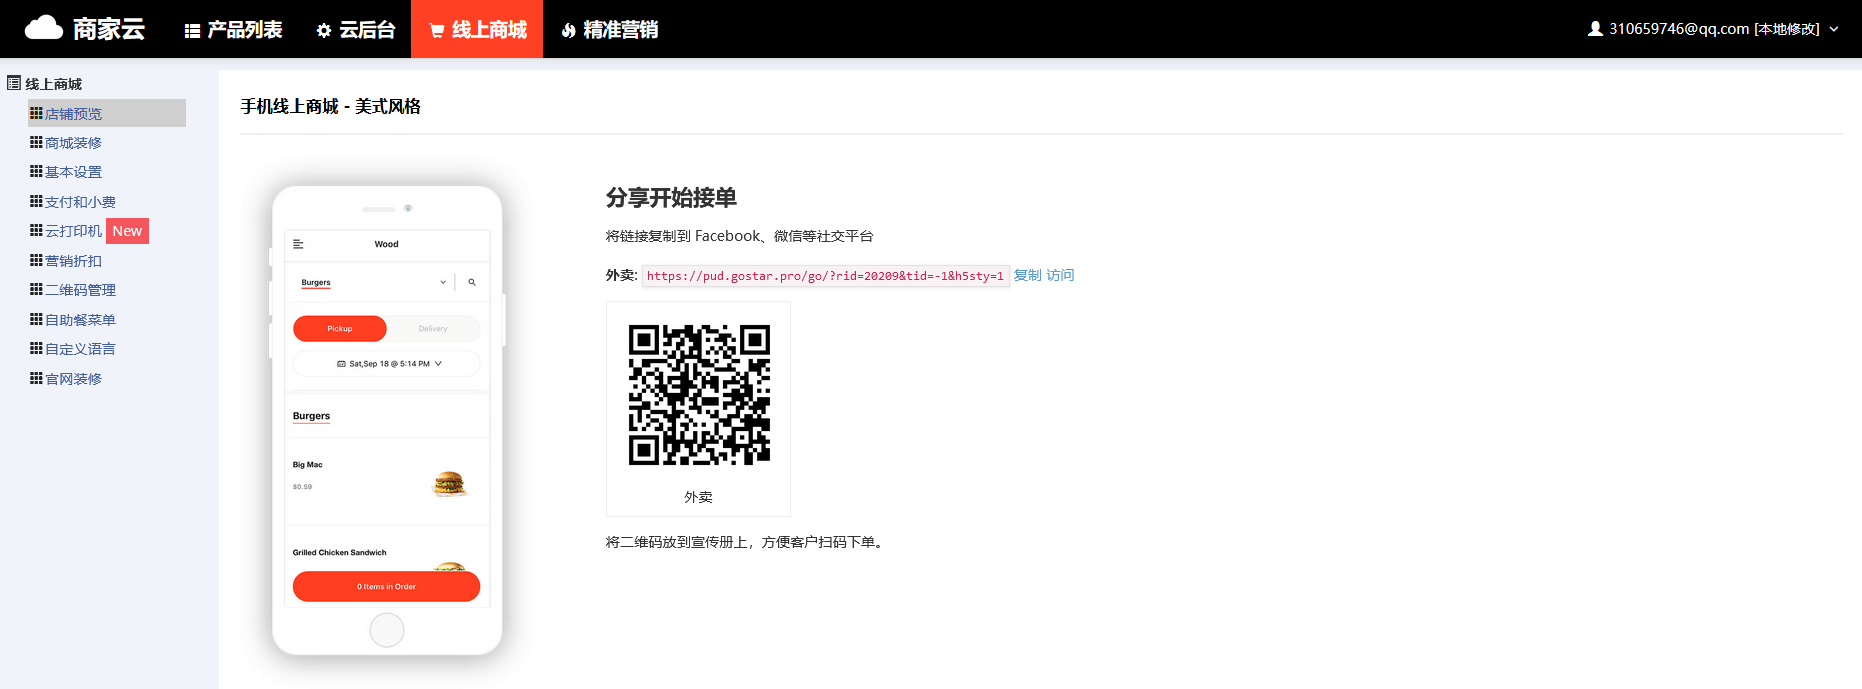Switch to the 线上商城 tab
The image size is (1862, 689).
[477, 30]
